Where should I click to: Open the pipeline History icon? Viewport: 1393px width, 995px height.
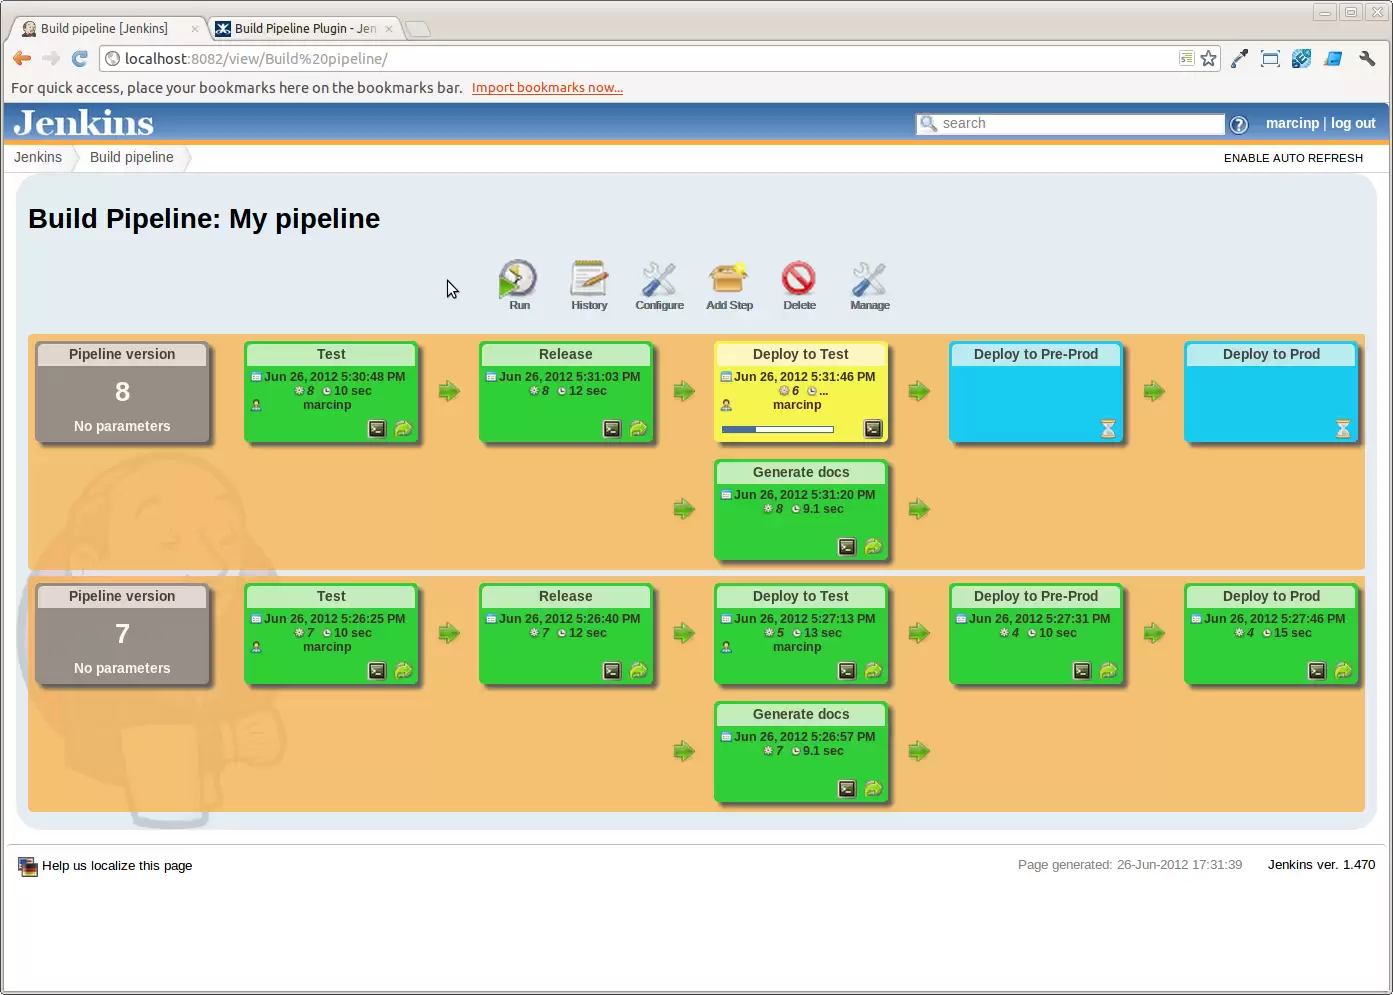pos(589,280)
